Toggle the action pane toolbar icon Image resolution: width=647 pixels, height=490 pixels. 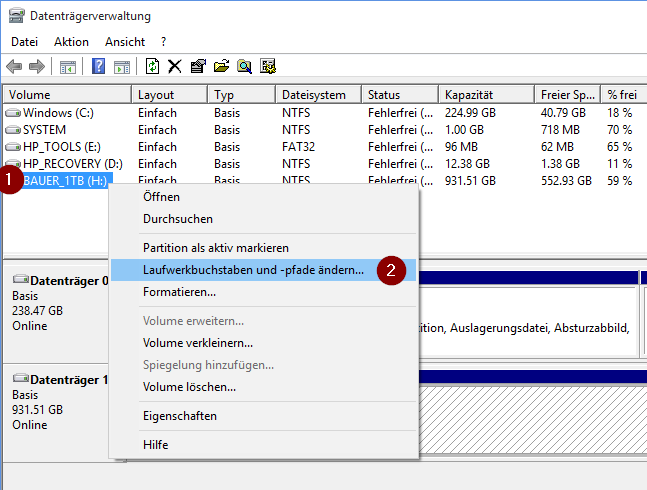[x=122, y=66]
